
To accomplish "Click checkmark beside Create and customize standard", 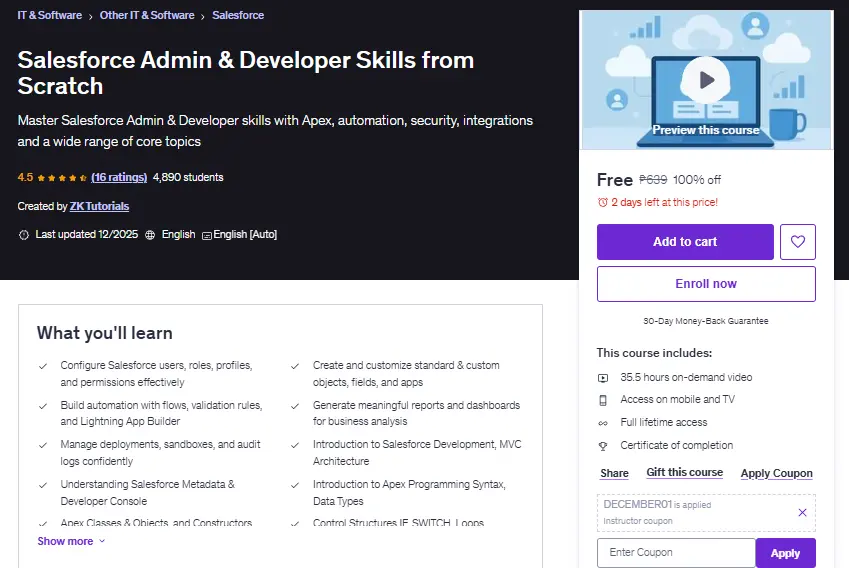I will [x=295, y=367].
